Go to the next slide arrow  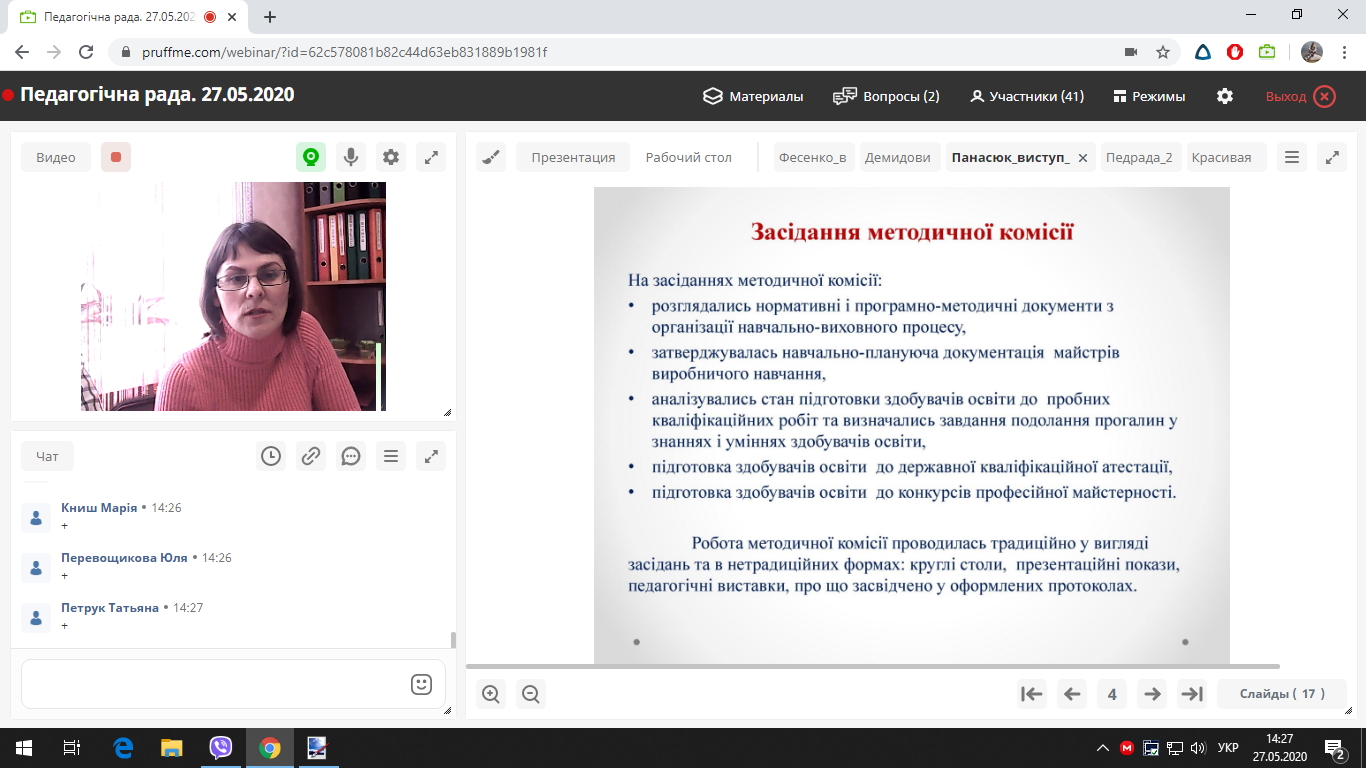pos(1152,694)
